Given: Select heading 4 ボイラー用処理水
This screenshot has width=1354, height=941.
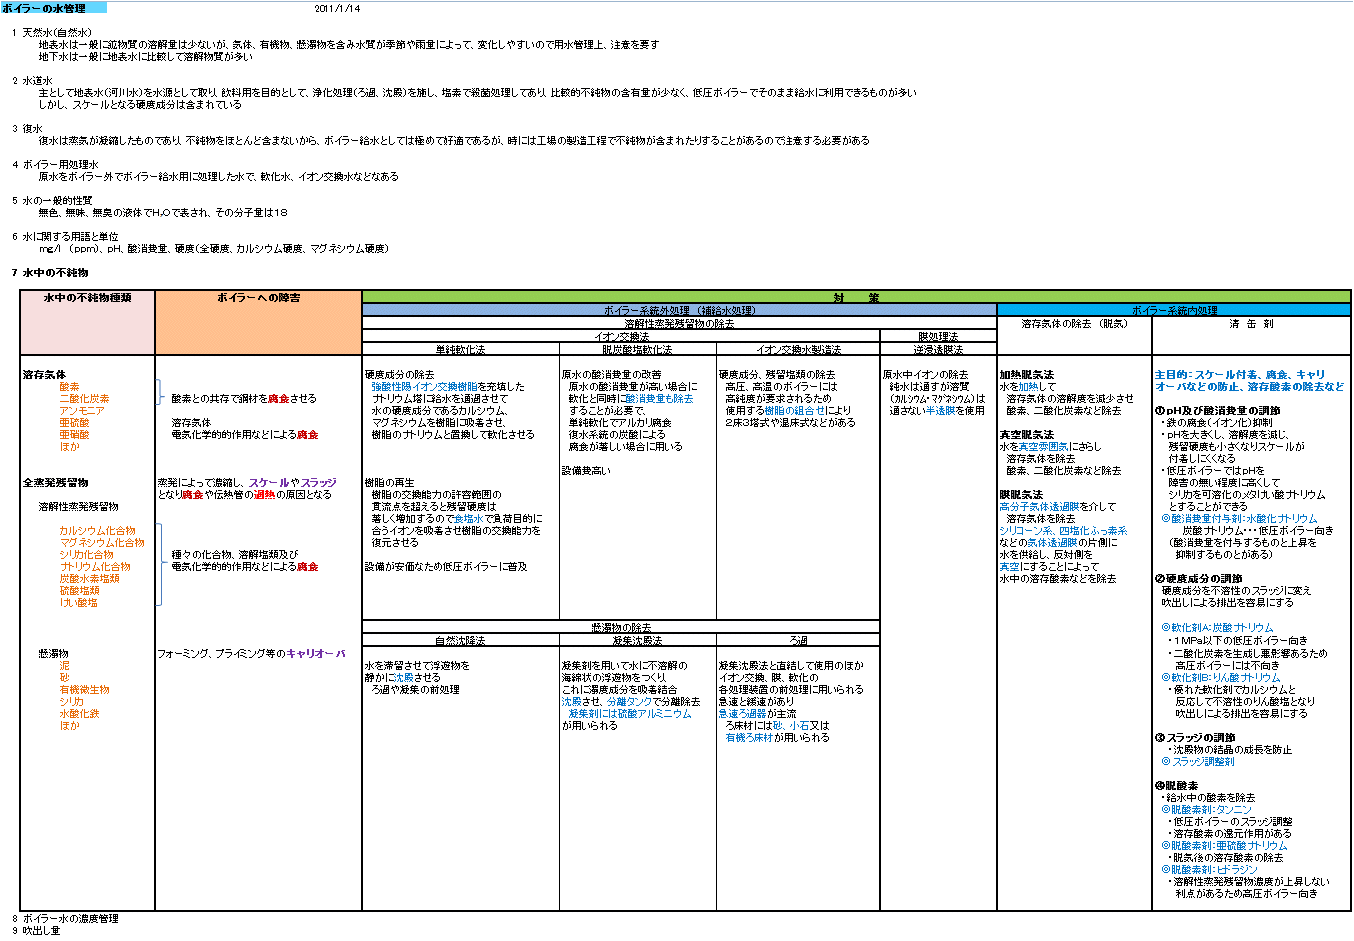Looking at the screenshot, I should [56, 165].
